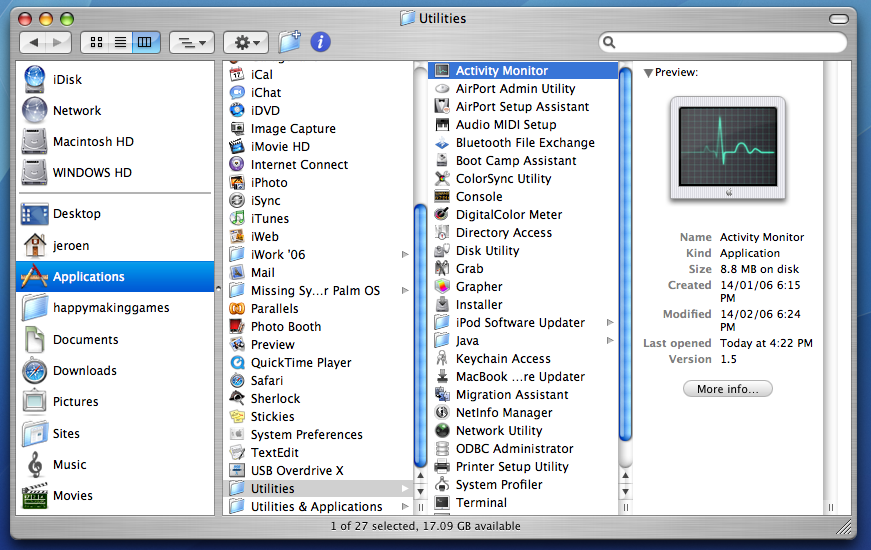Select iTunes in the Applications column

(x=318, y=219)
